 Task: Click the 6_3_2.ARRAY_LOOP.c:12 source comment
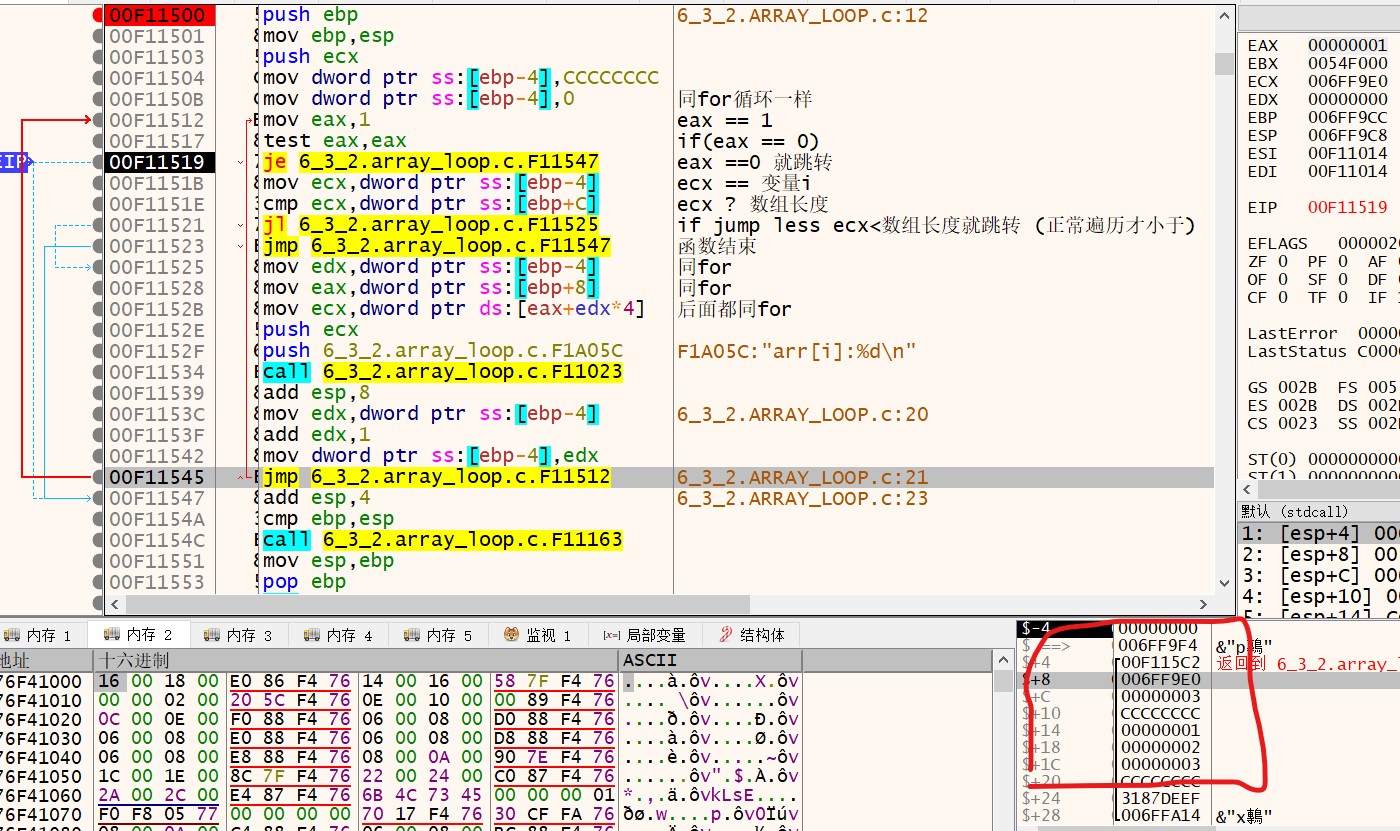(x=803, y=15)
